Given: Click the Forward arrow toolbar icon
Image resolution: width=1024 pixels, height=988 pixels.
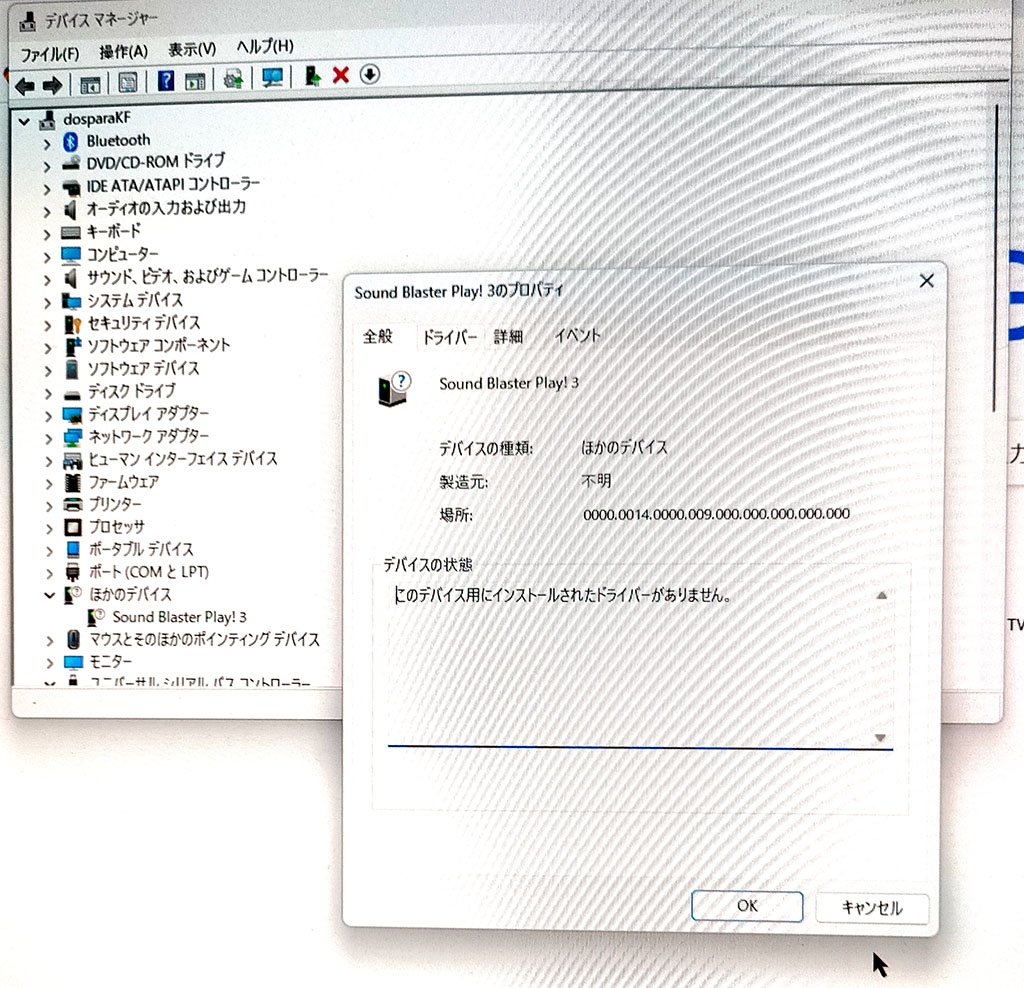Looking at the screenshot, I should click(52, 85).
